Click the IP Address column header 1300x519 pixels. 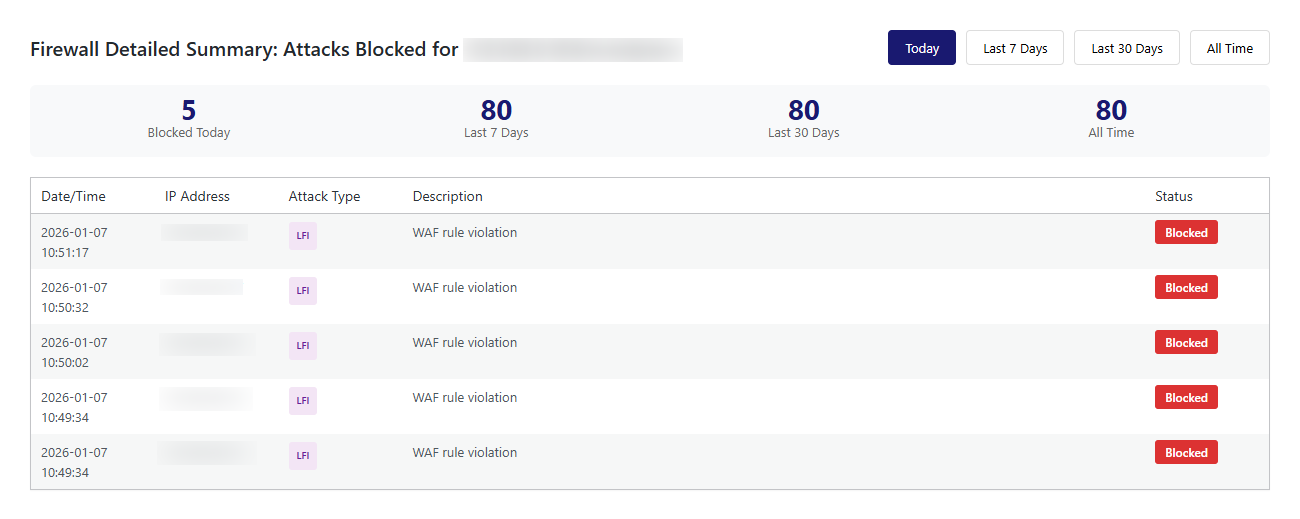pyautogui.click(x=197, y=196)
